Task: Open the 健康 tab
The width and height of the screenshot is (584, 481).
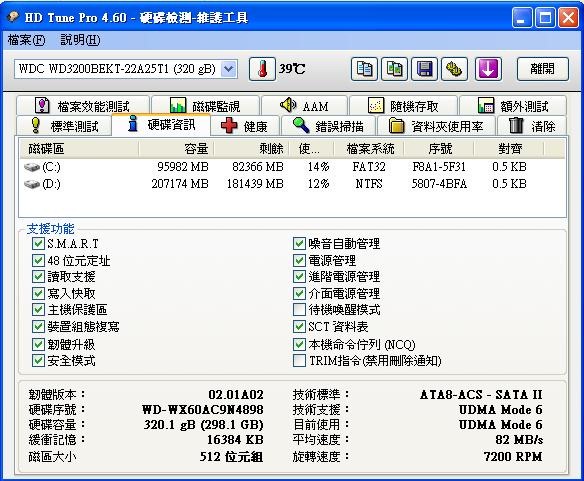Action: (x=245, y=126)
